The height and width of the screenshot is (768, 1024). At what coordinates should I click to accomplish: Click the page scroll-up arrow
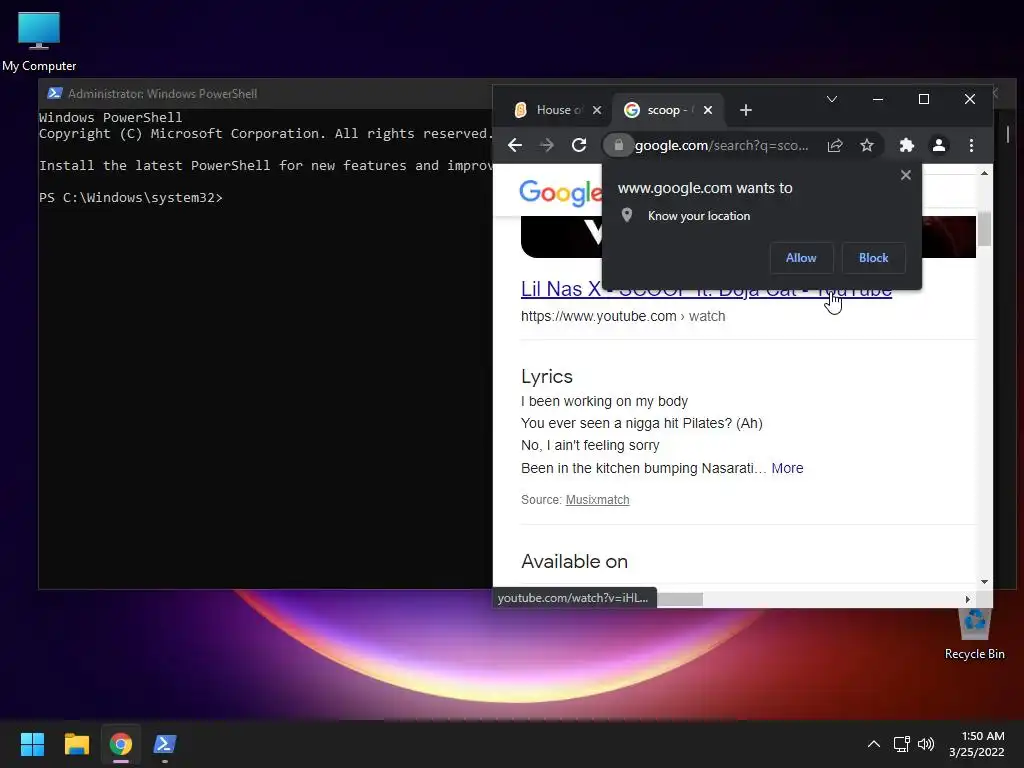pos(984,173)
